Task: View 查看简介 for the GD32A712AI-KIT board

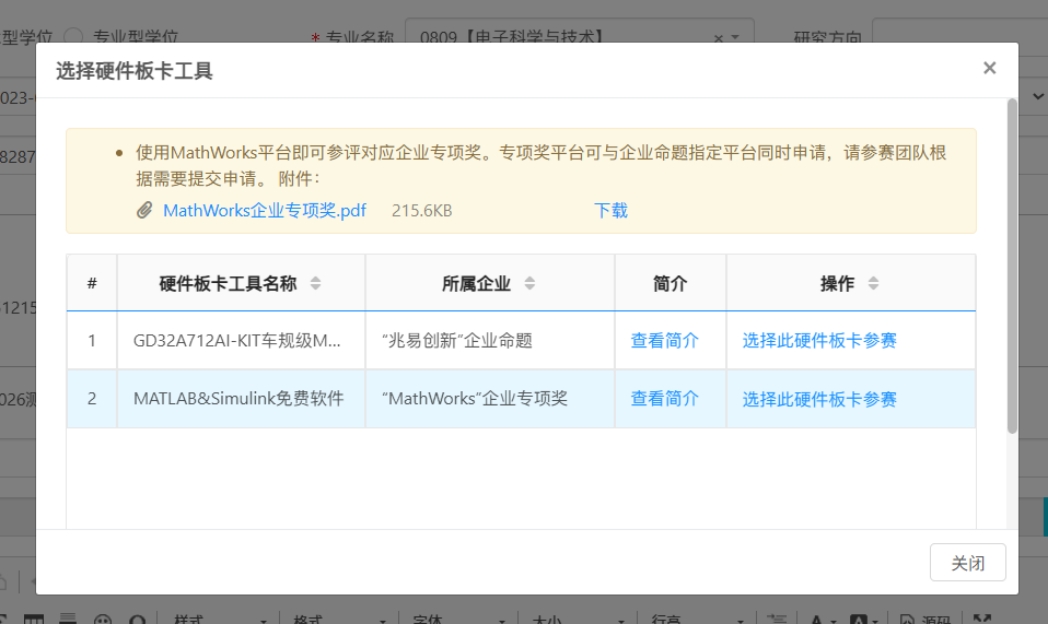Action: coord(664,341)
